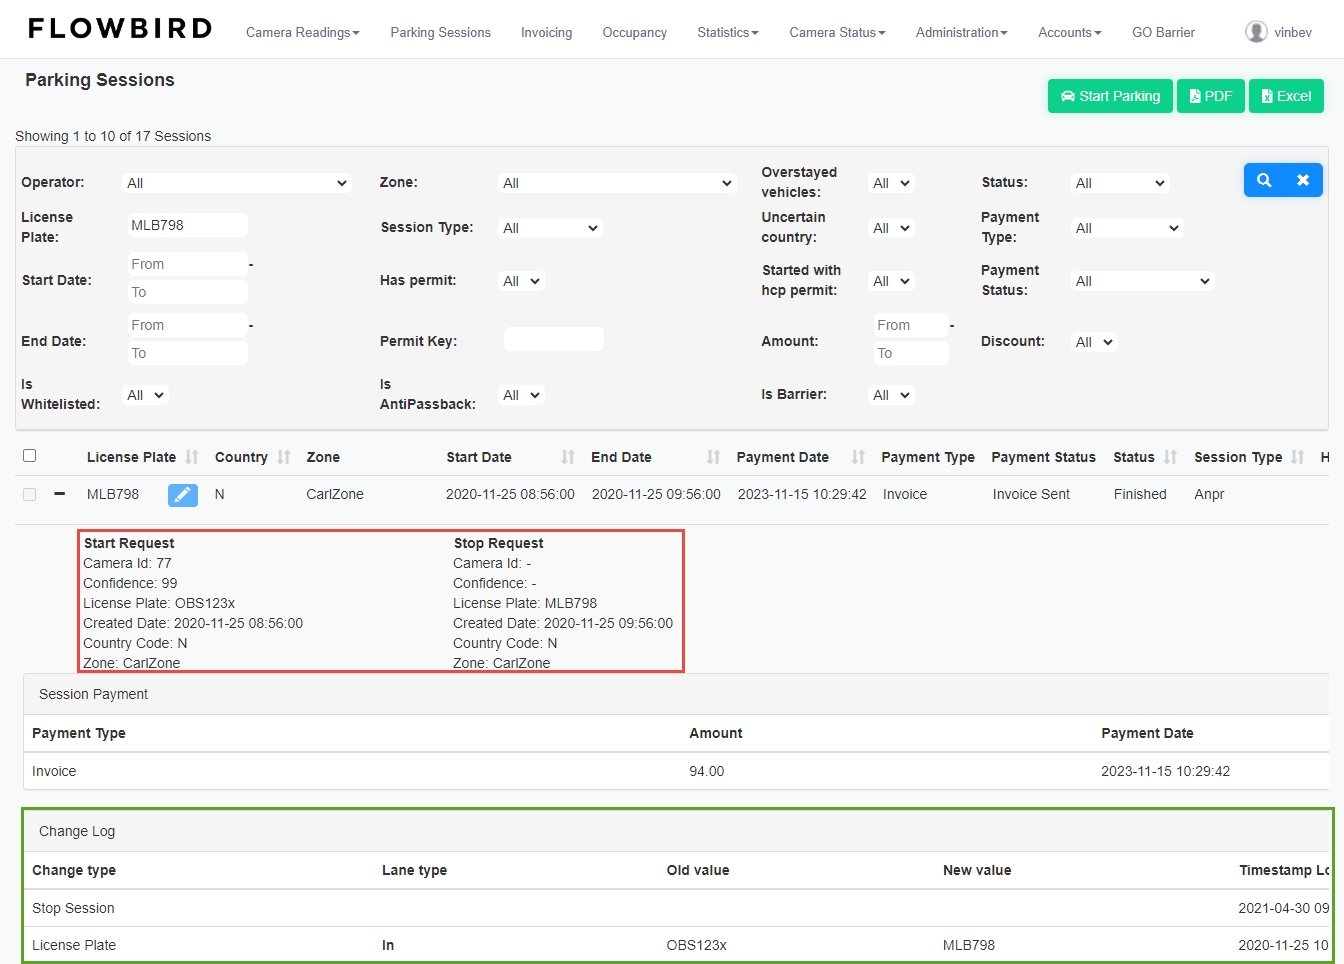
Task: Sort by the Payment Date column arrows
Action: 858,457
